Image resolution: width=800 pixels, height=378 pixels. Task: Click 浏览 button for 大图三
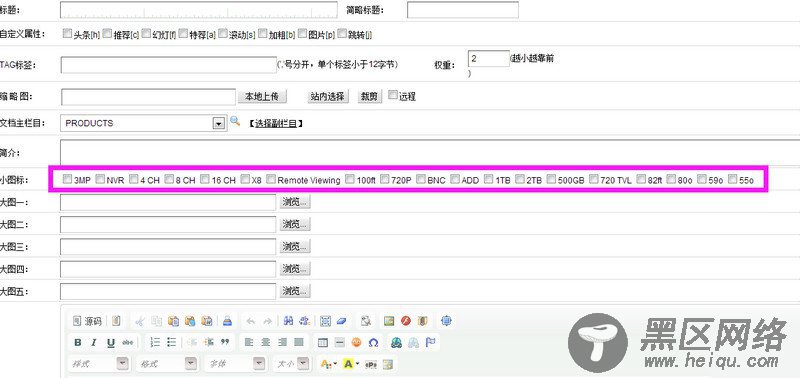(295, 247)
